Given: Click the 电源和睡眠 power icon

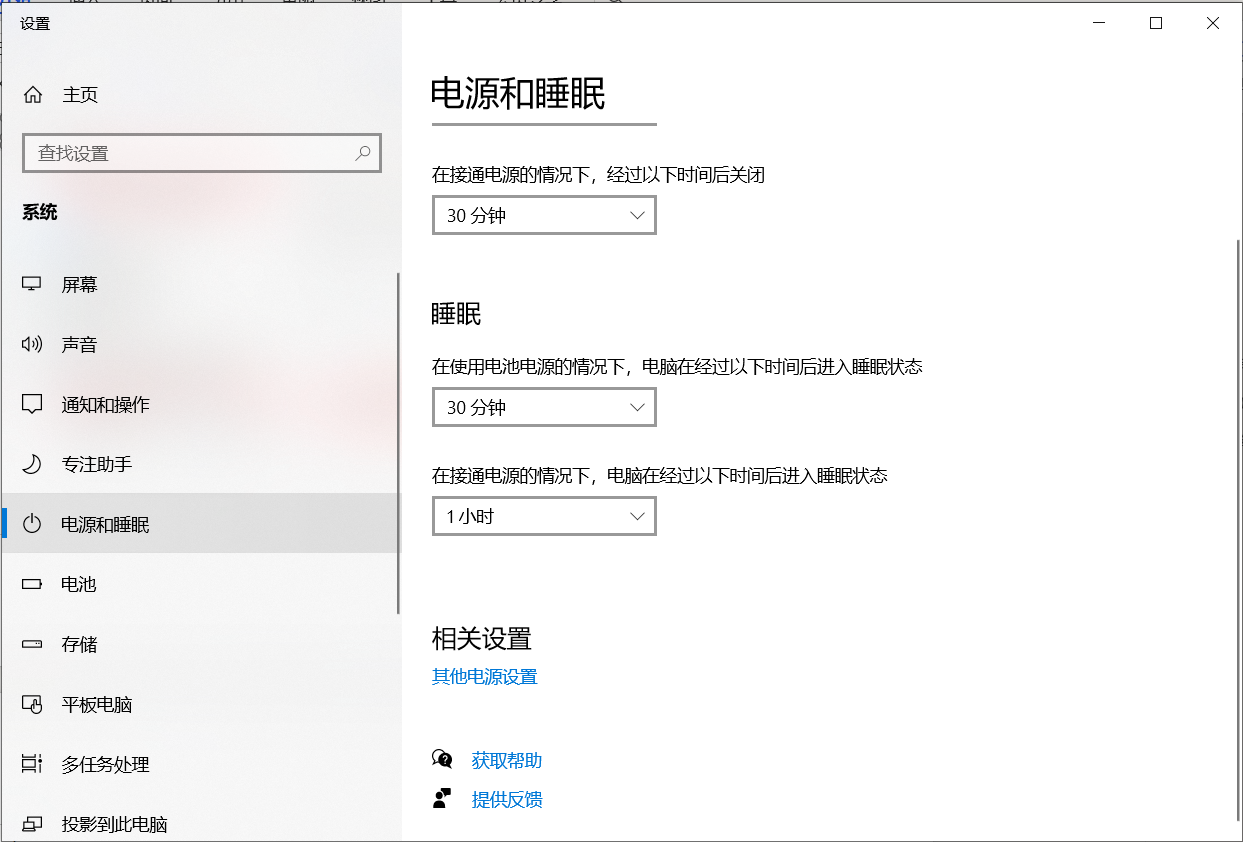Looking at the screenshot, I should [32, 525].
